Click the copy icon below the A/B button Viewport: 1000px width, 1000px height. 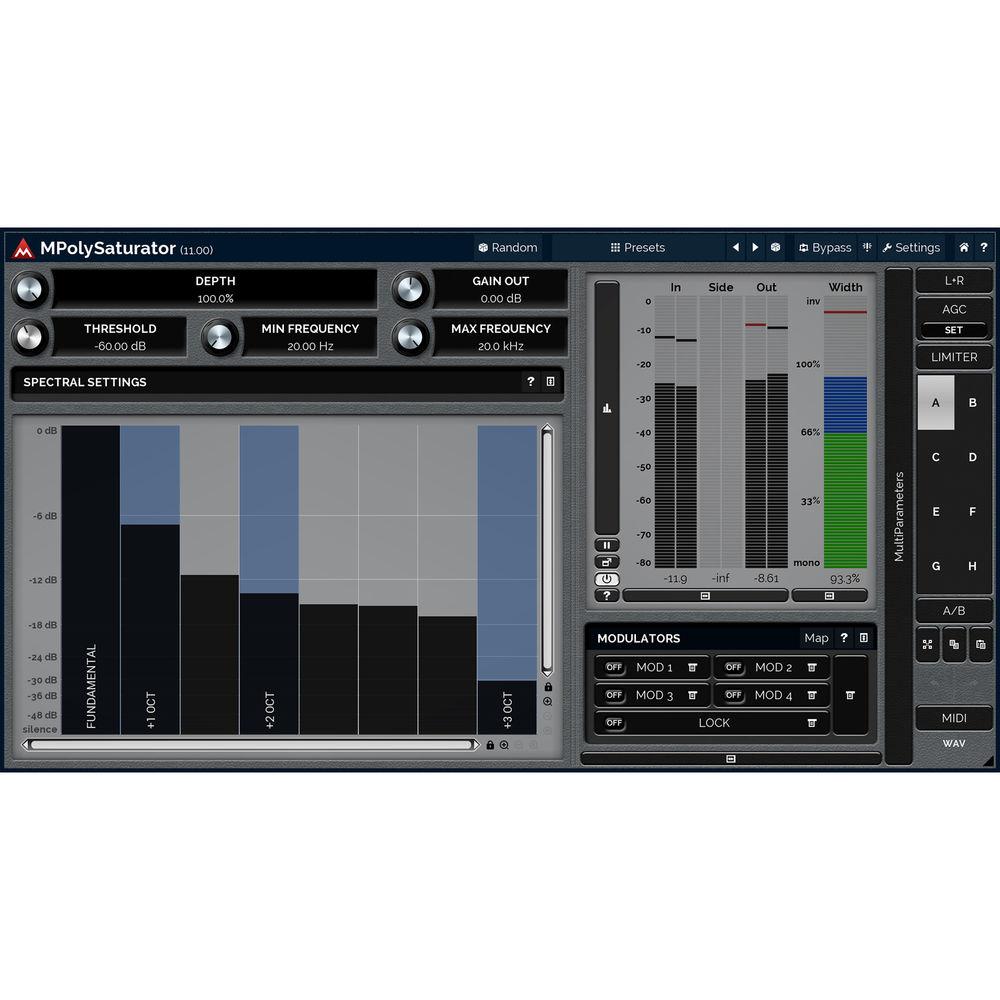click(954, 645)
